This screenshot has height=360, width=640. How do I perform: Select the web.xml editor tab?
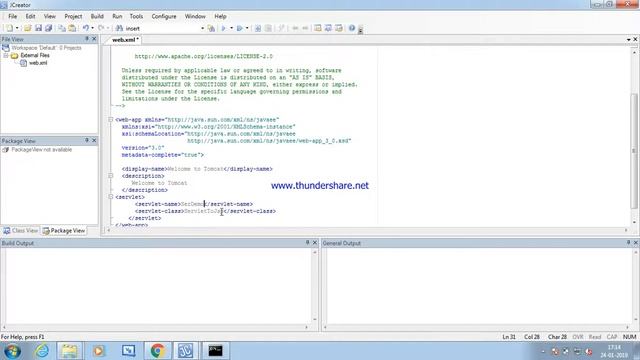pos(125,40)
